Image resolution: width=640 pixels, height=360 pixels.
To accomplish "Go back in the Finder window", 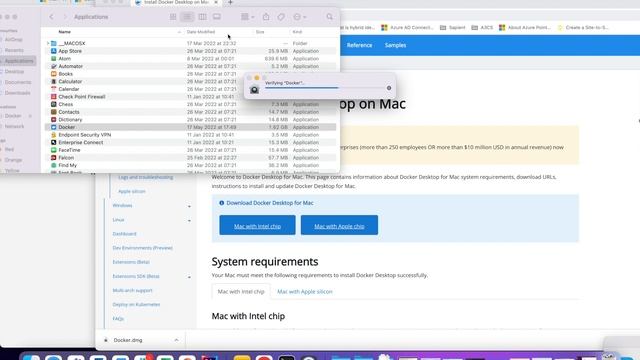I will (51, 17).
